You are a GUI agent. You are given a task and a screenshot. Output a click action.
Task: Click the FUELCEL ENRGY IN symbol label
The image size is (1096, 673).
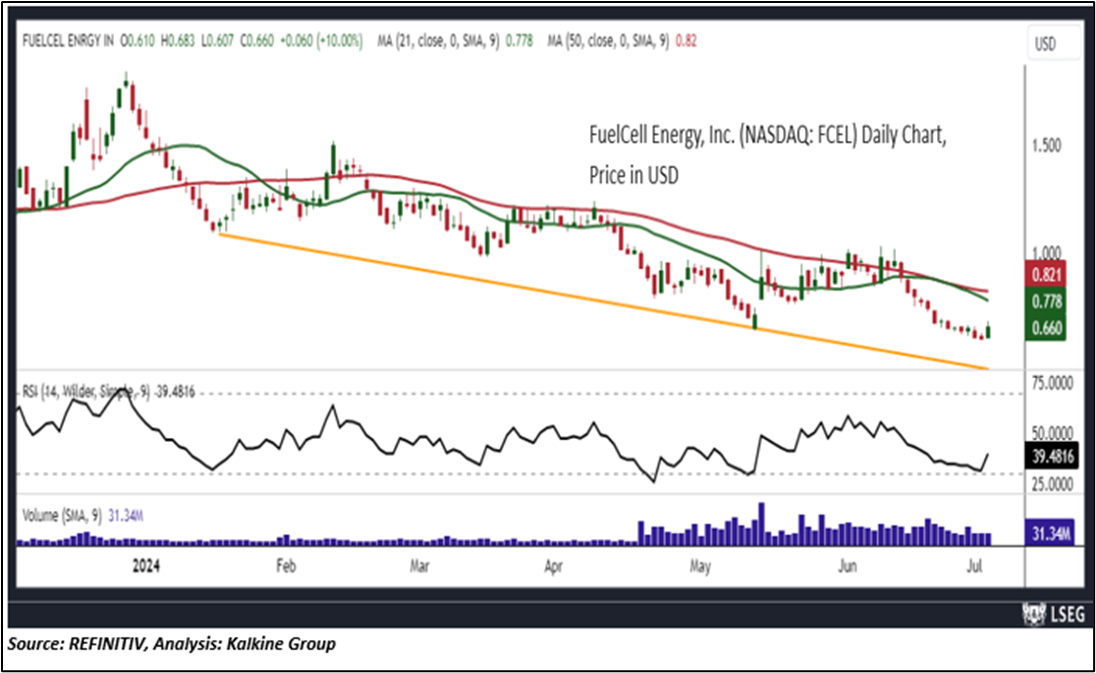point(68,41)
